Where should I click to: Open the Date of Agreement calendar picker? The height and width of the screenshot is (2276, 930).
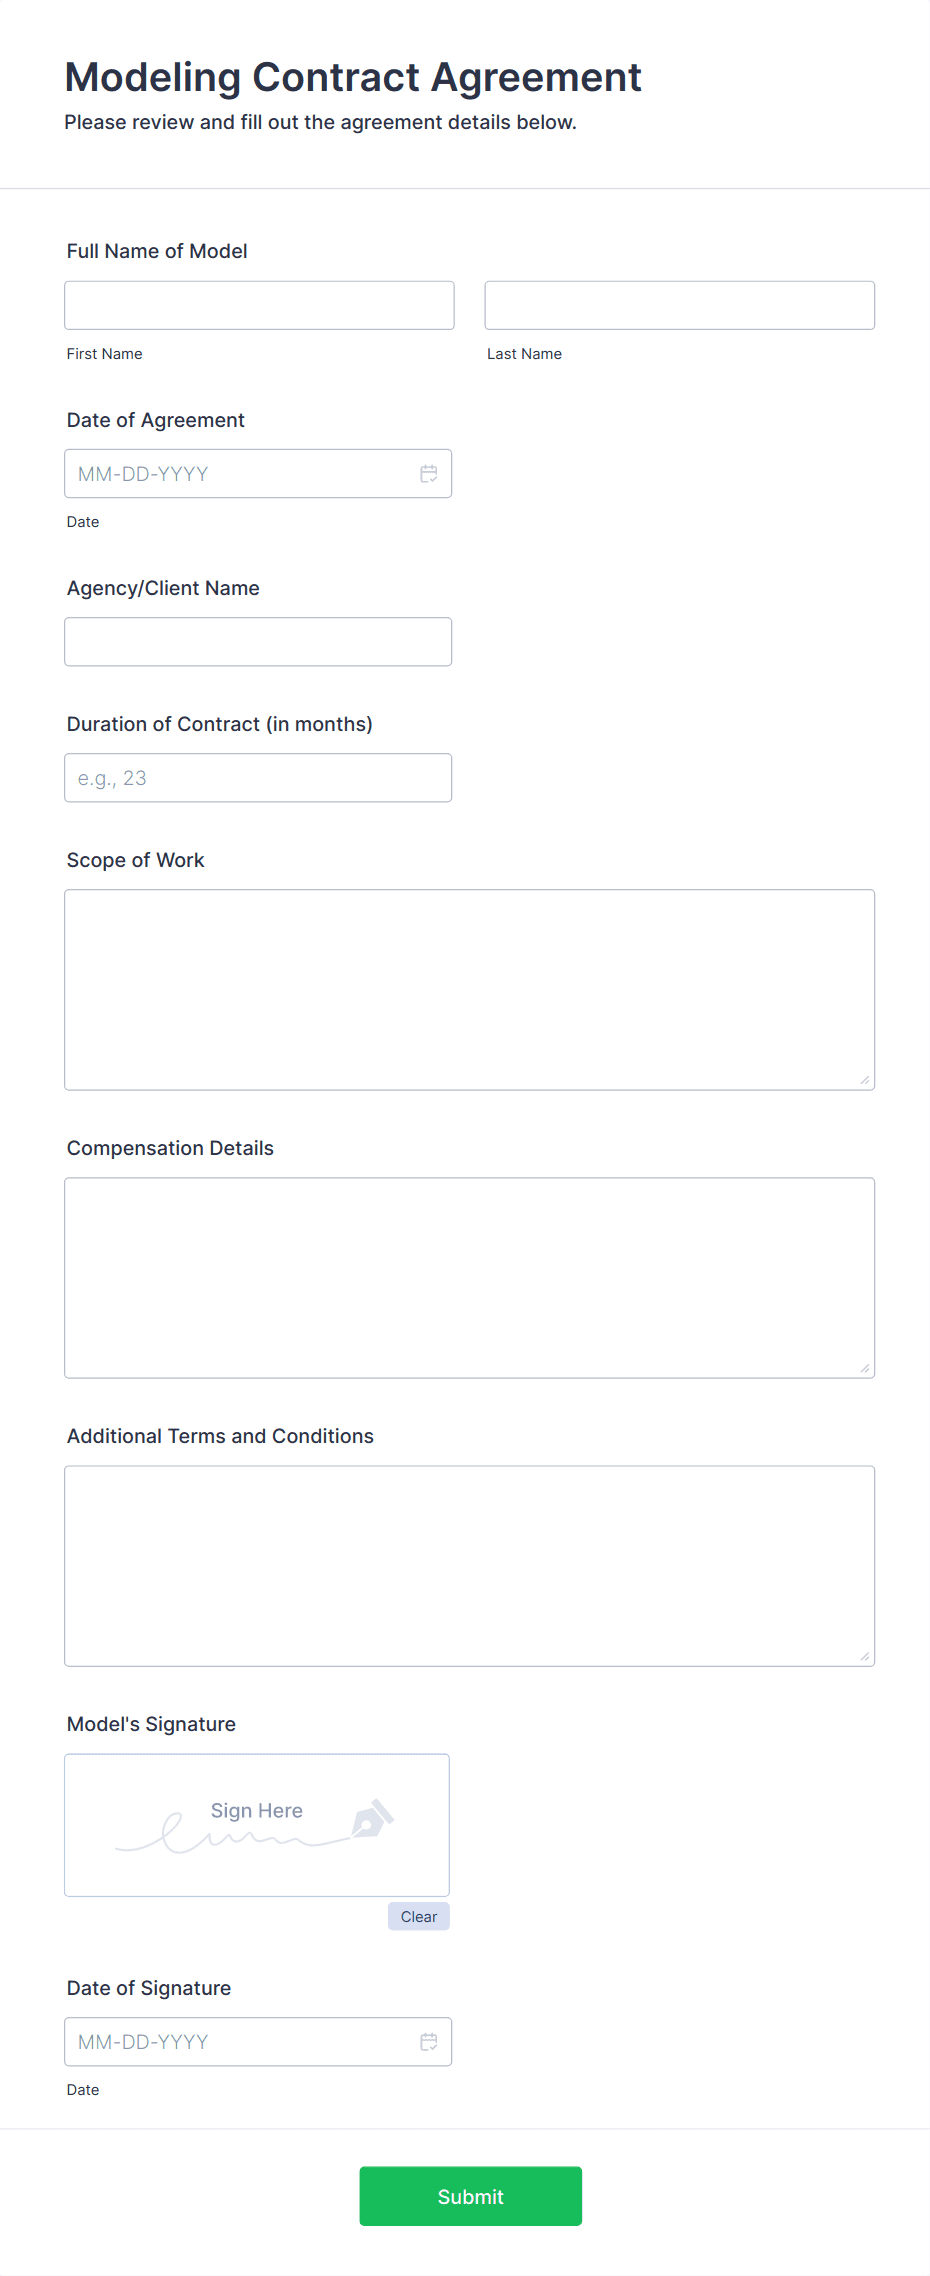[x=429, y=473]
